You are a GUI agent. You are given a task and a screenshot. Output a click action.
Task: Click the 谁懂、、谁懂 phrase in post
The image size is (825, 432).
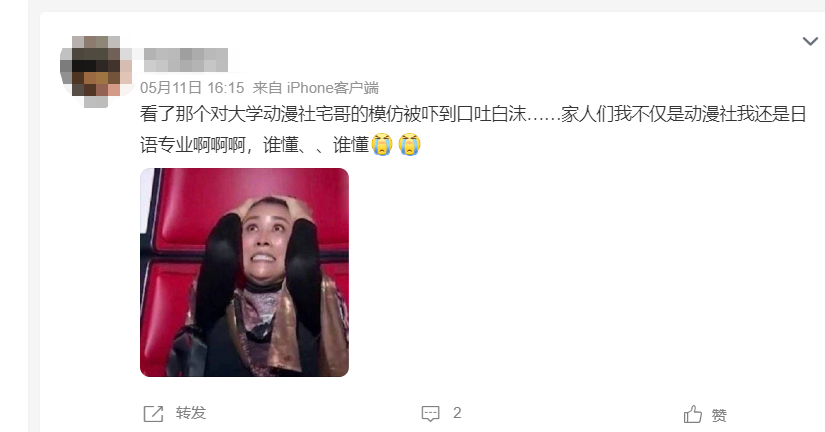(316, 145)
